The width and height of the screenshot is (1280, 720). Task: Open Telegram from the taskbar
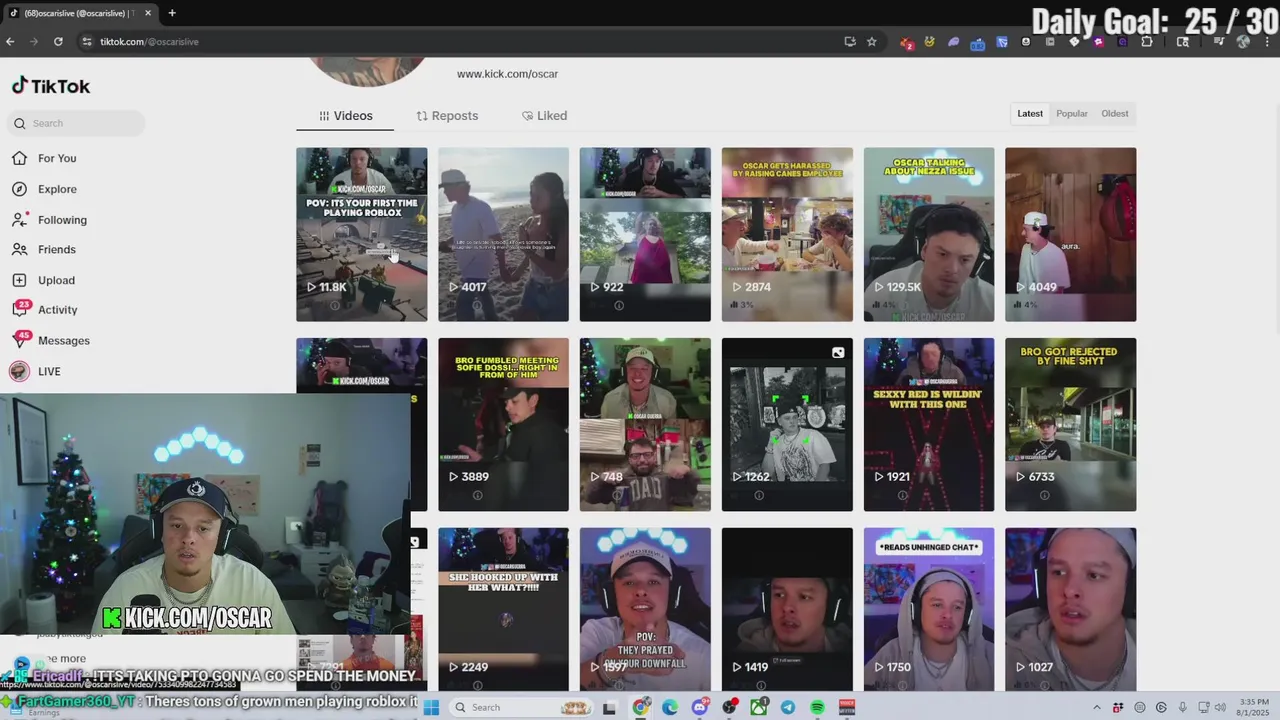[788, 707]
